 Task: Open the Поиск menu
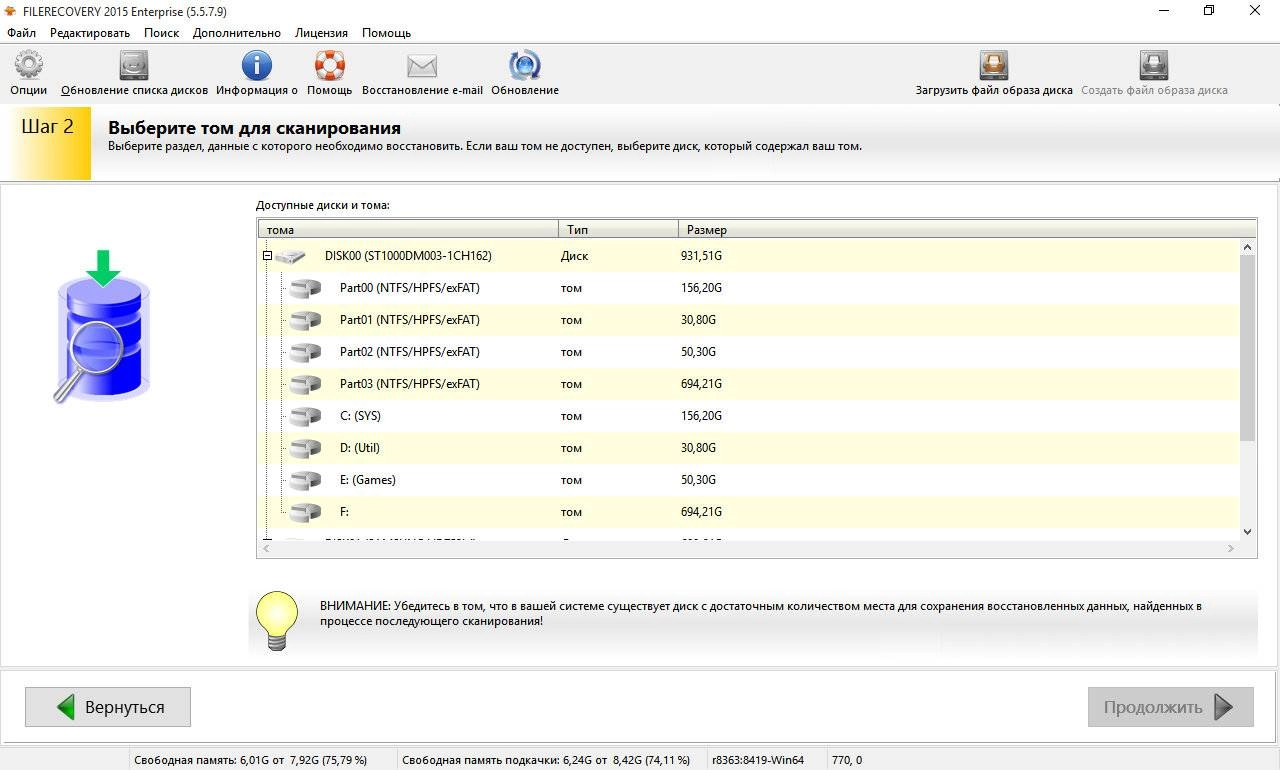coord(161,33)
